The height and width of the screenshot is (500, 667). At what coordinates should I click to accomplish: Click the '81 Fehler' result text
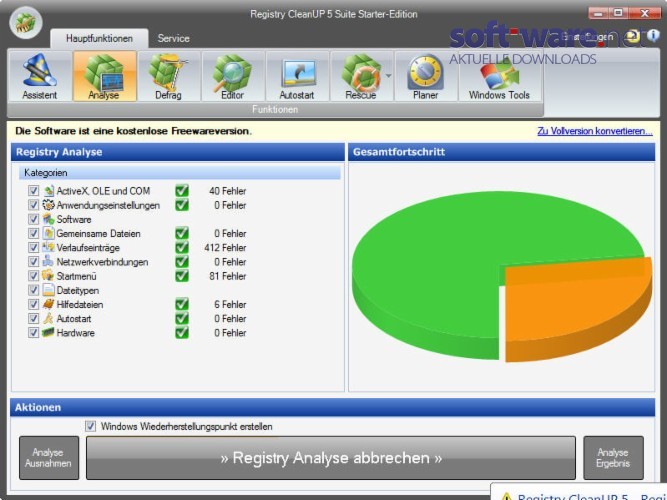coord(228,276)
